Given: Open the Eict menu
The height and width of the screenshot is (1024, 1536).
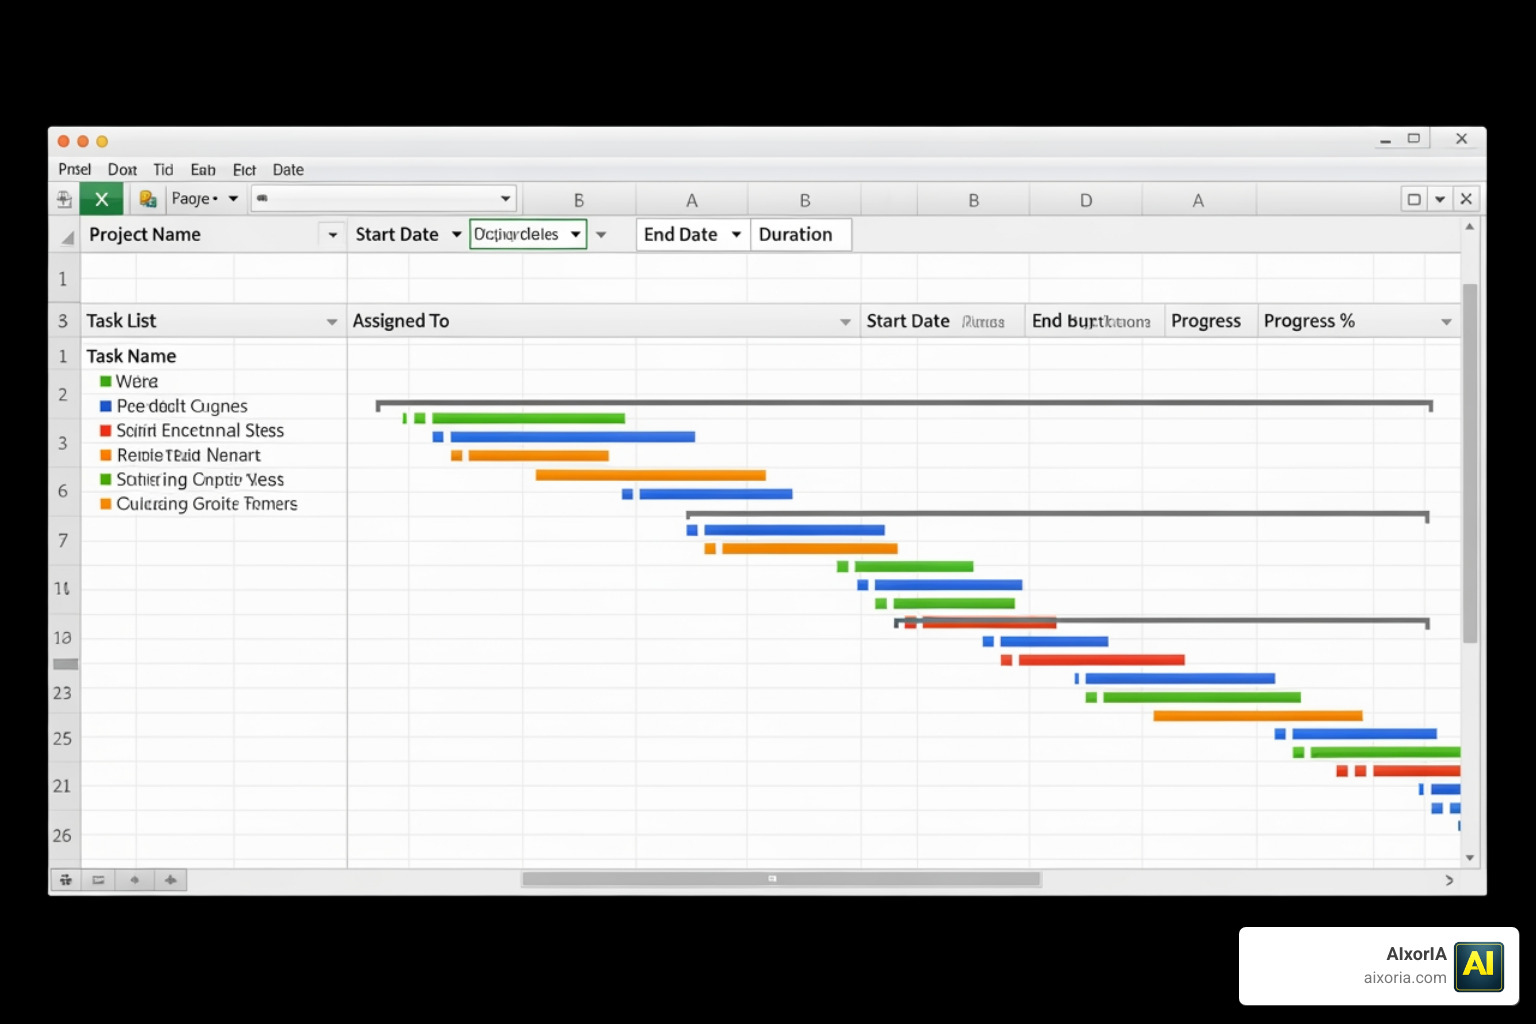Looking at the screenshot, I should (x=244, y=170).
